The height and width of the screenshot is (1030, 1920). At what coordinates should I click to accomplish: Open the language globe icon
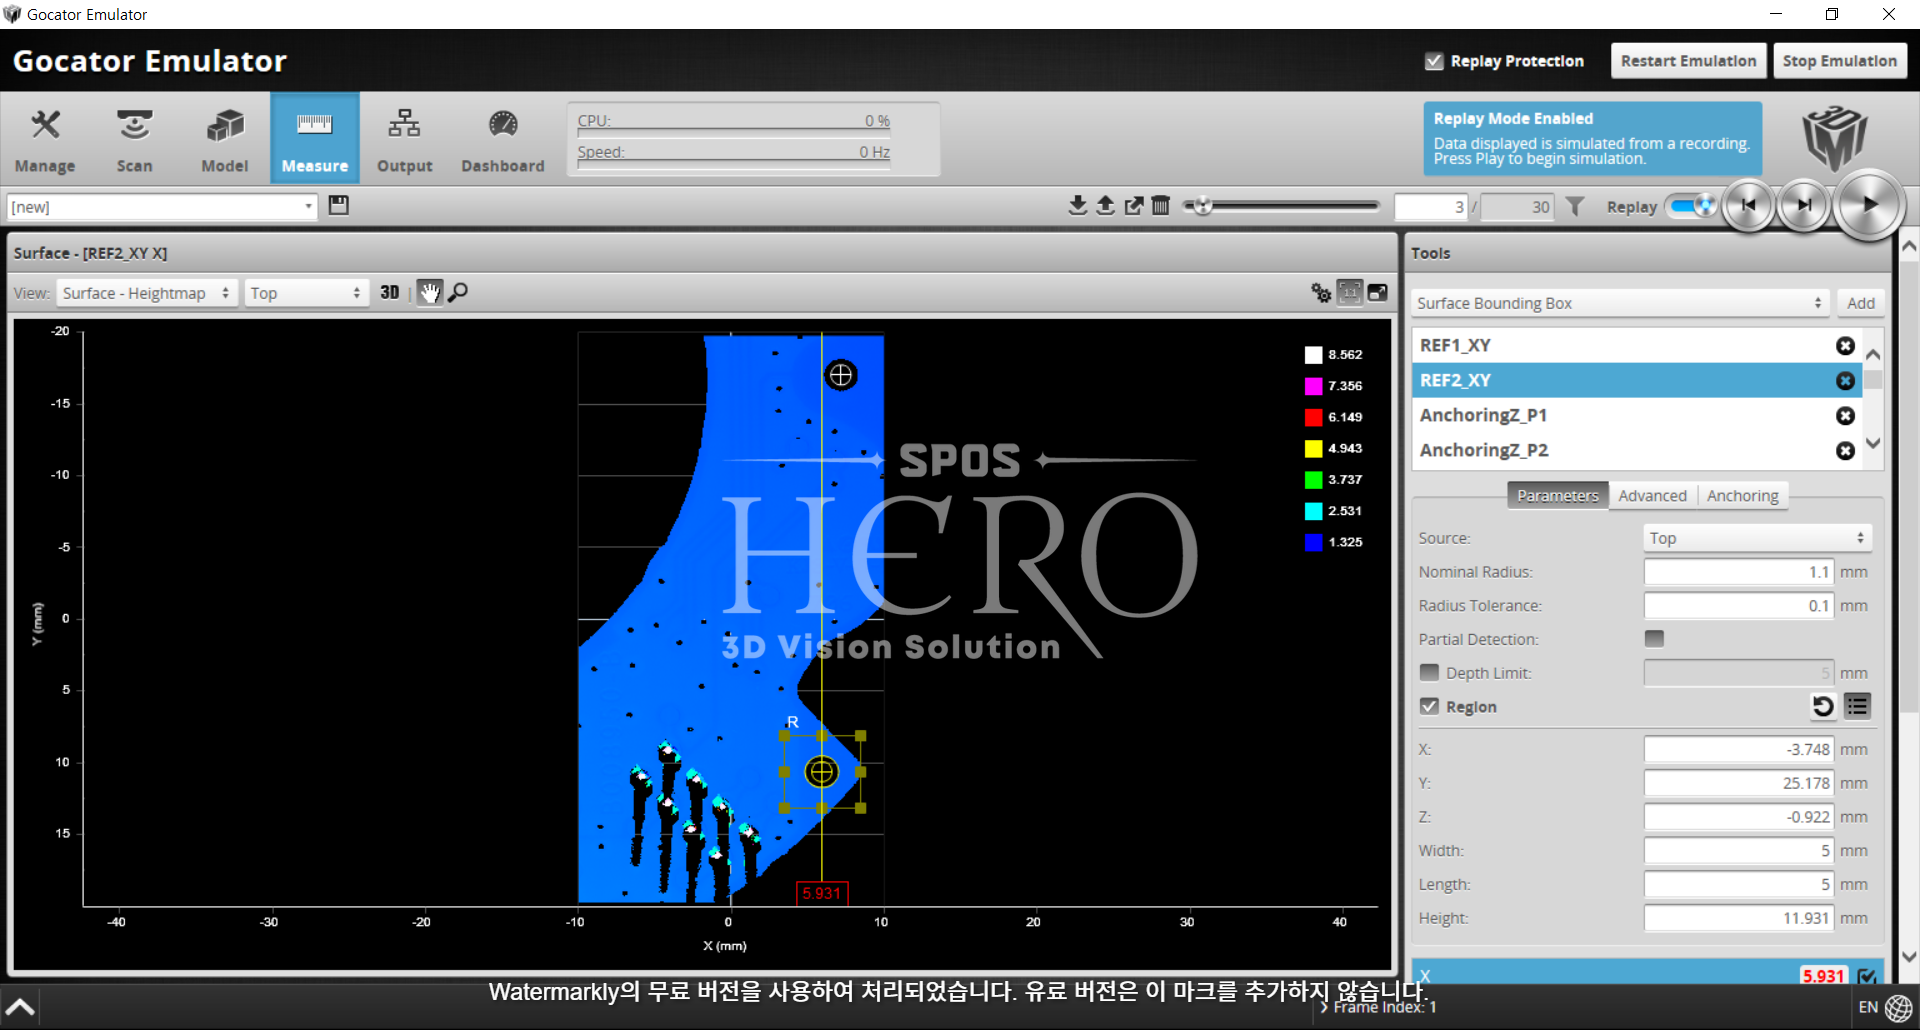pos(1899,1008)
